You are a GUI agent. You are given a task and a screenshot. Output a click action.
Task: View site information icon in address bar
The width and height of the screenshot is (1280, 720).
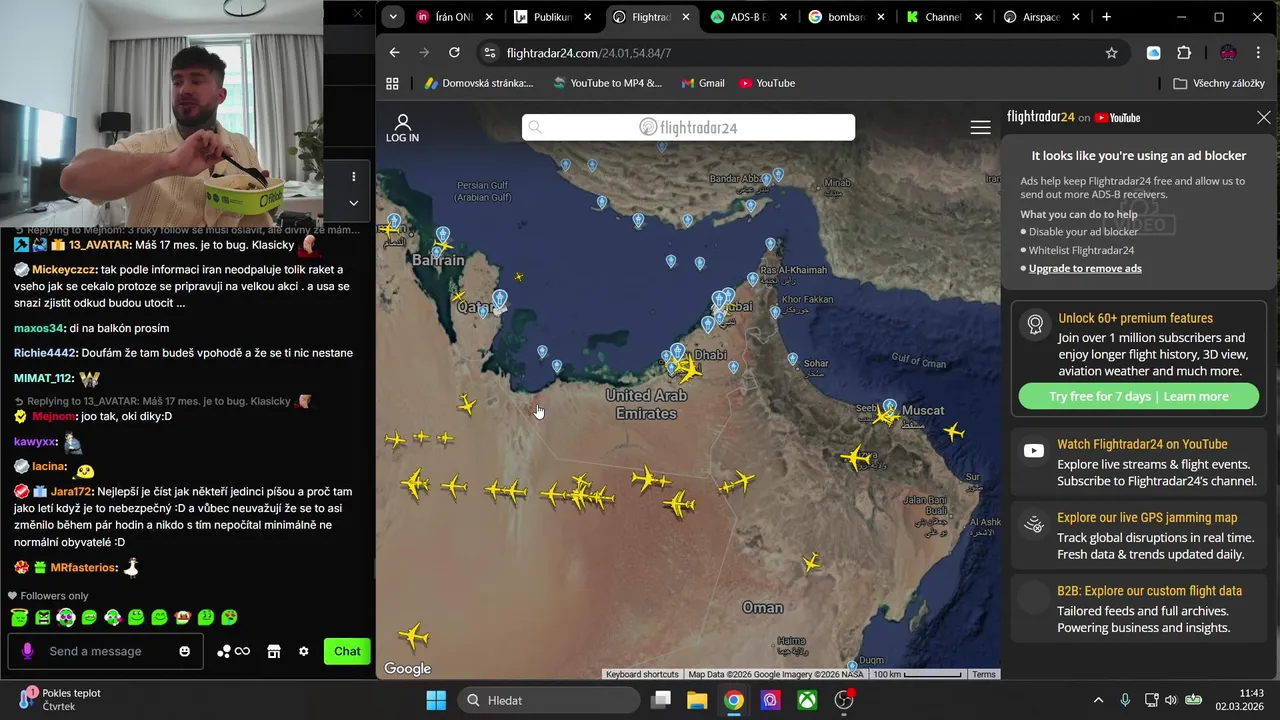pyautogui.click(x=488, y=53)
